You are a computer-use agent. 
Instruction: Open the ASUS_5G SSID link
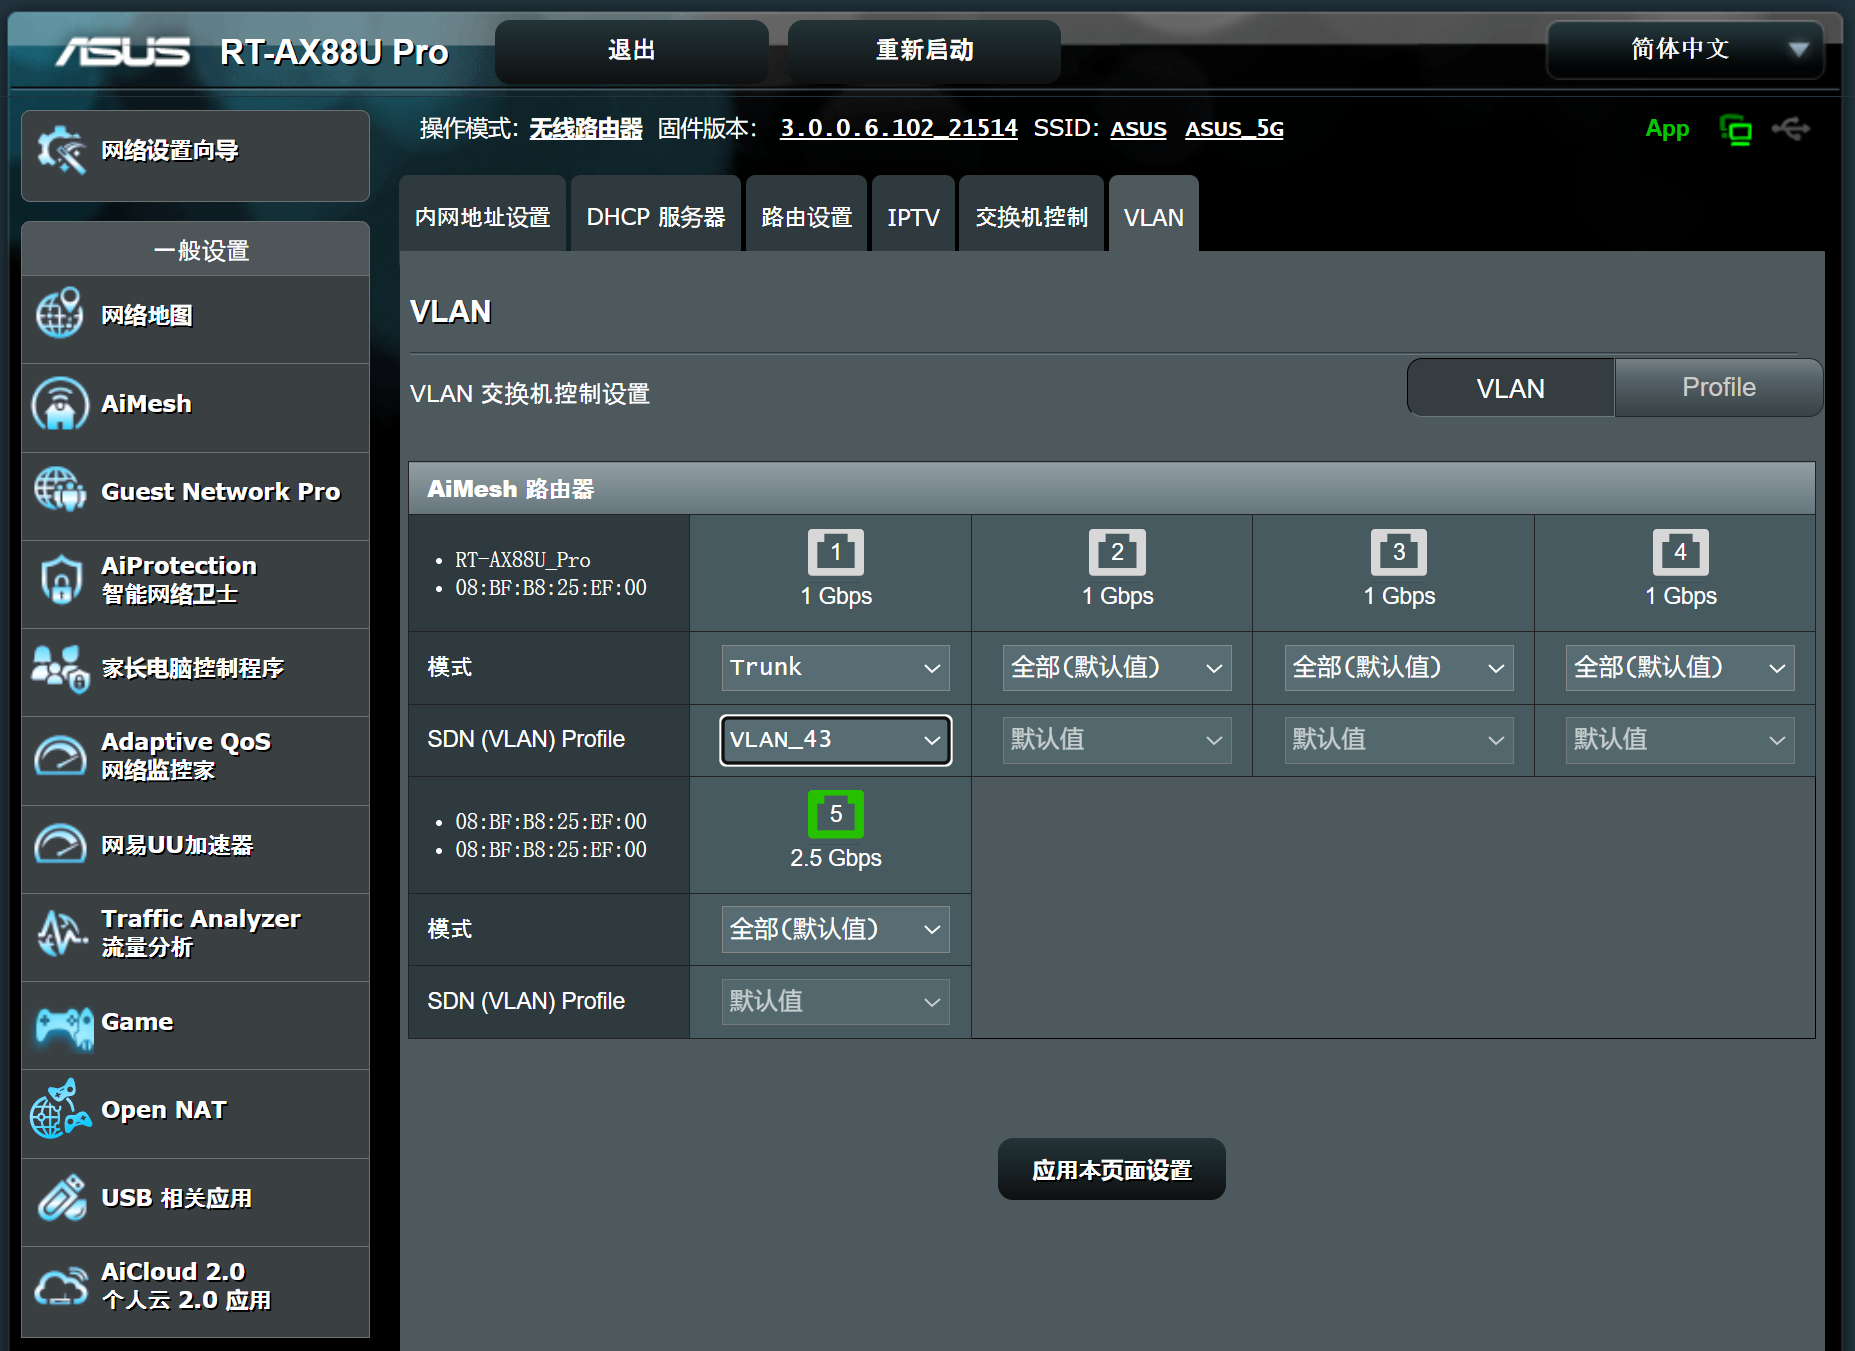pos(1234,129)
